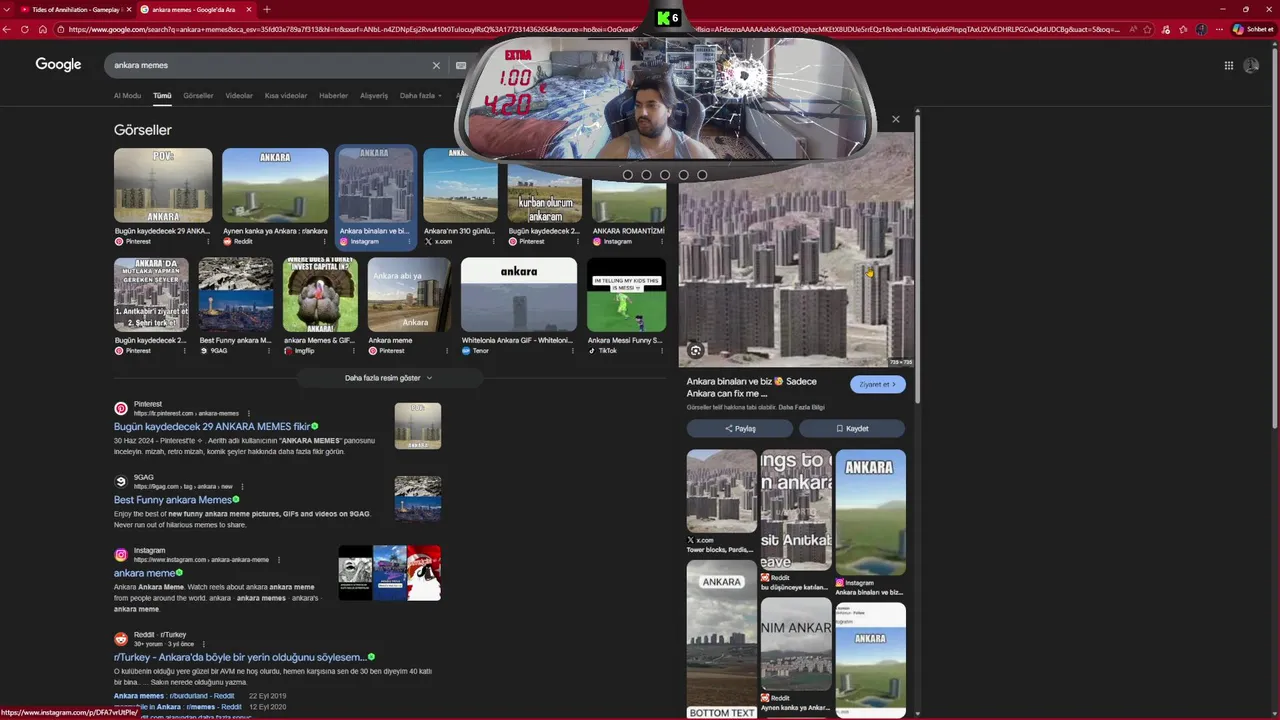Viewport: 1280px width, 720px height.
Task: Open more options for the 9GAG search result
Action: pyautogui.click(x=241, y=486)
